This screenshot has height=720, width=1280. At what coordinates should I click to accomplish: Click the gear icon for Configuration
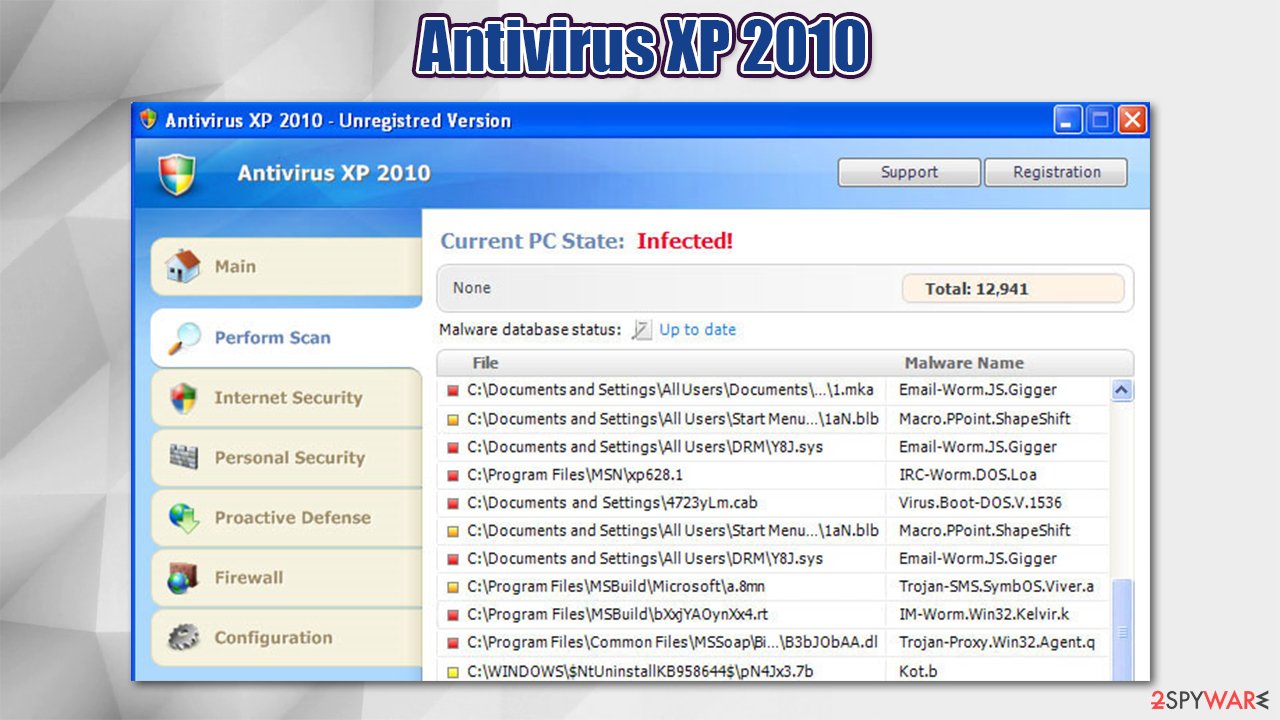point(183,637)
